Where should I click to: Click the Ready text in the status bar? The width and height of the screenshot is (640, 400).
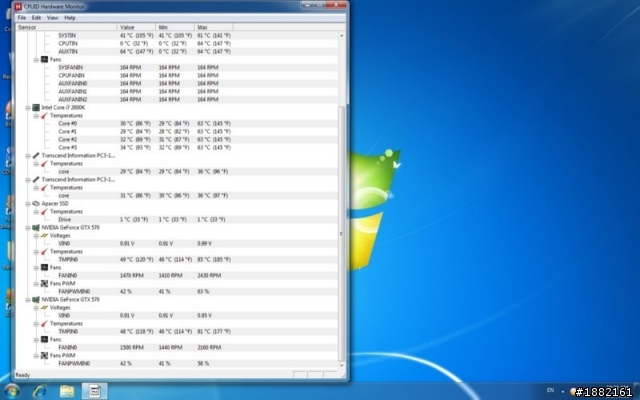[x=22, y=375]
